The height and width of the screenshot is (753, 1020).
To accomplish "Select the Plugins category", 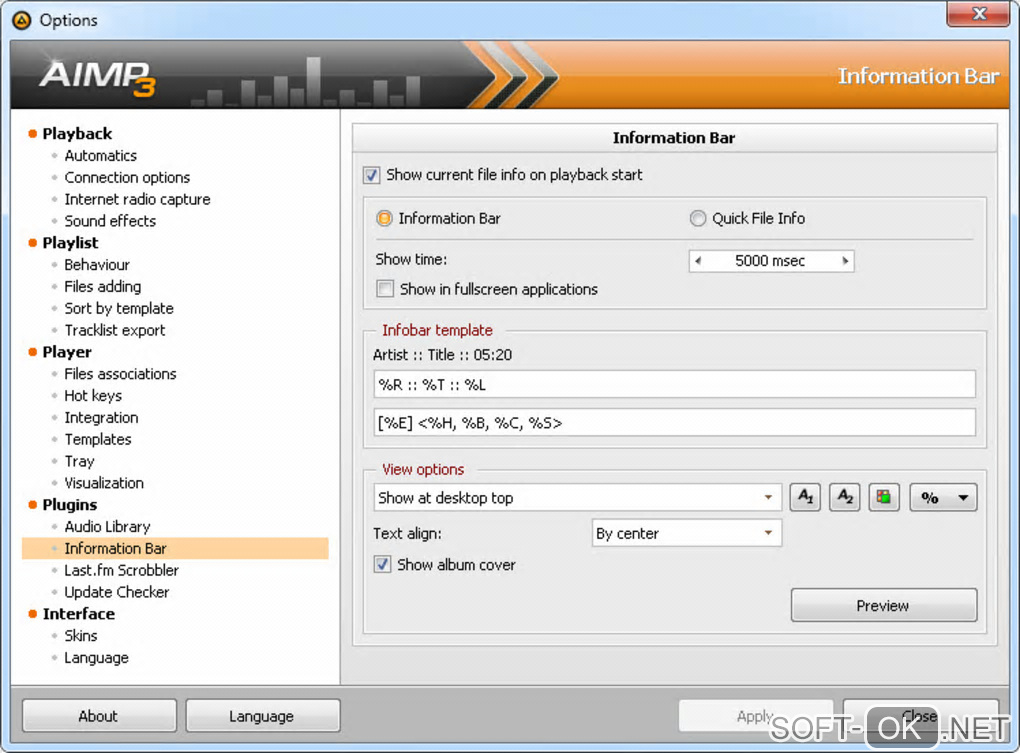I will (x=70, y=505).
